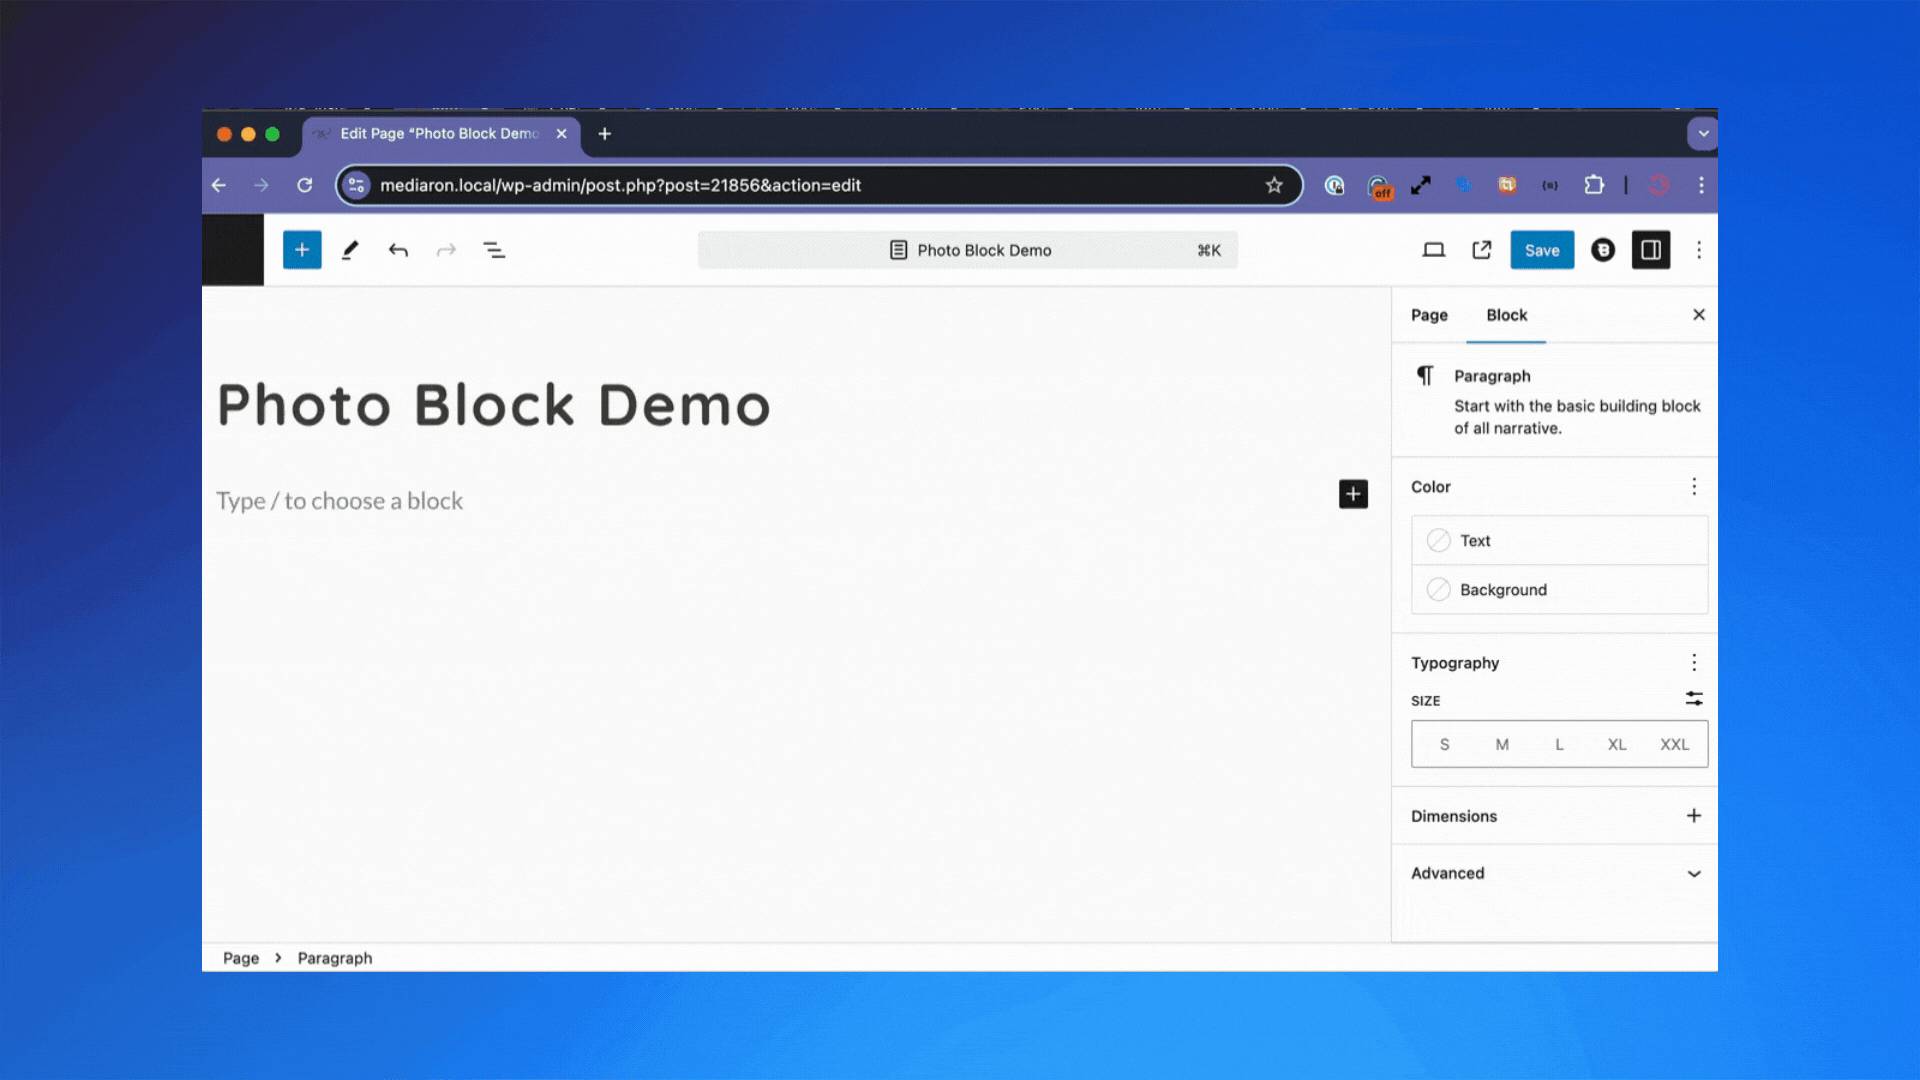Choose font size S

pyautogui.click(x=1444, y=745)
